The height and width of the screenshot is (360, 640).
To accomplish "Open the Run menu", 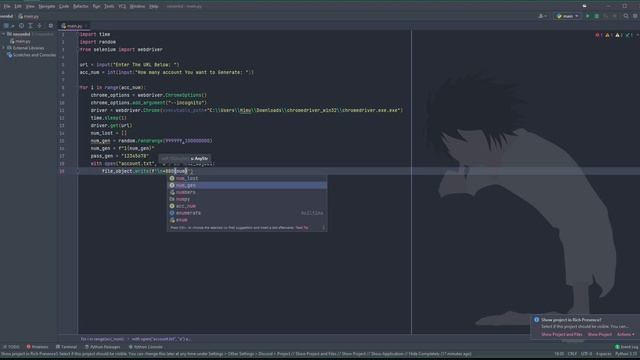I will click(x=96, y=6).
